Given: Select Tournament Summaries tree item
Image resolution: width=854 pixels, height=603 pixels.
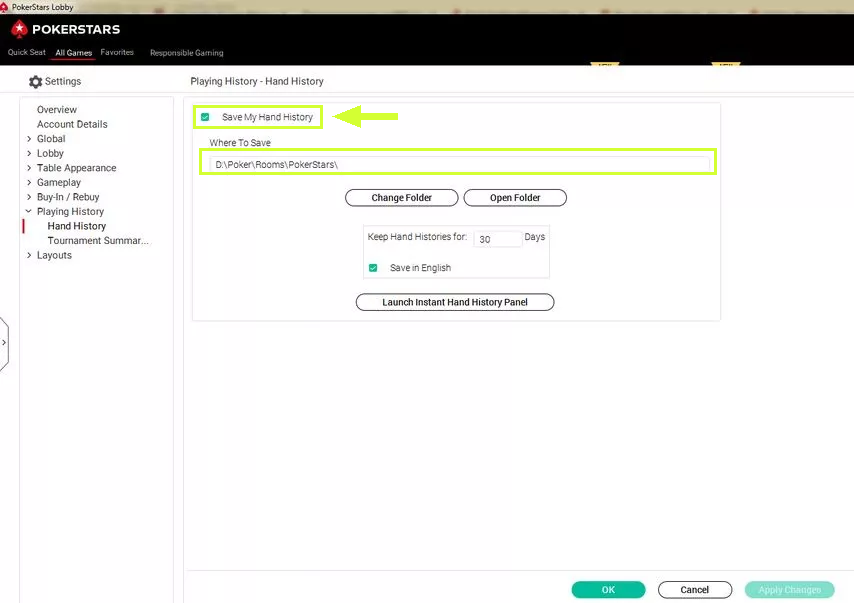Looking at the screenshot, I should (98, 241).
